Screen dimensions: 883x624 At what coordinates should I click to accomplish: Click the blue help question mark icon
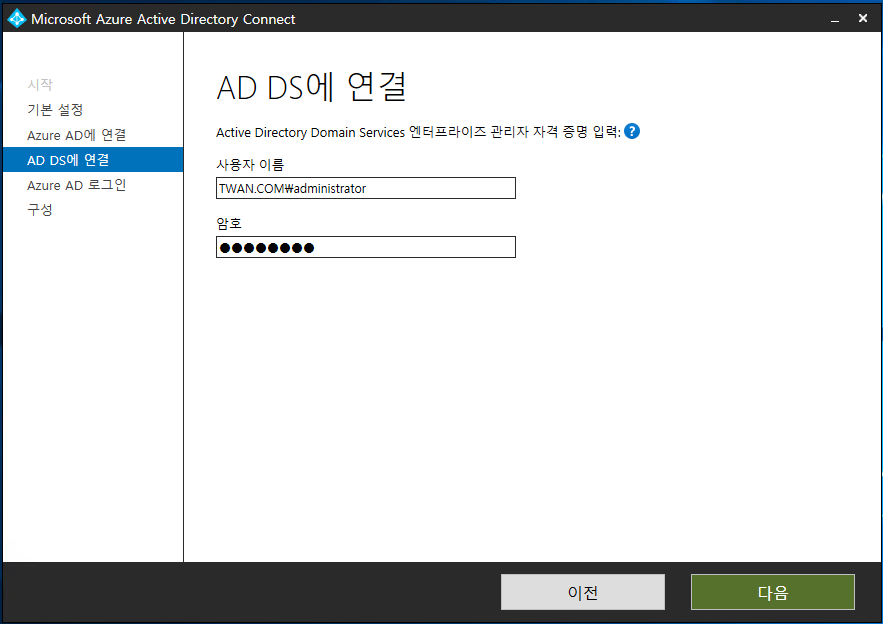coord(632,131)
